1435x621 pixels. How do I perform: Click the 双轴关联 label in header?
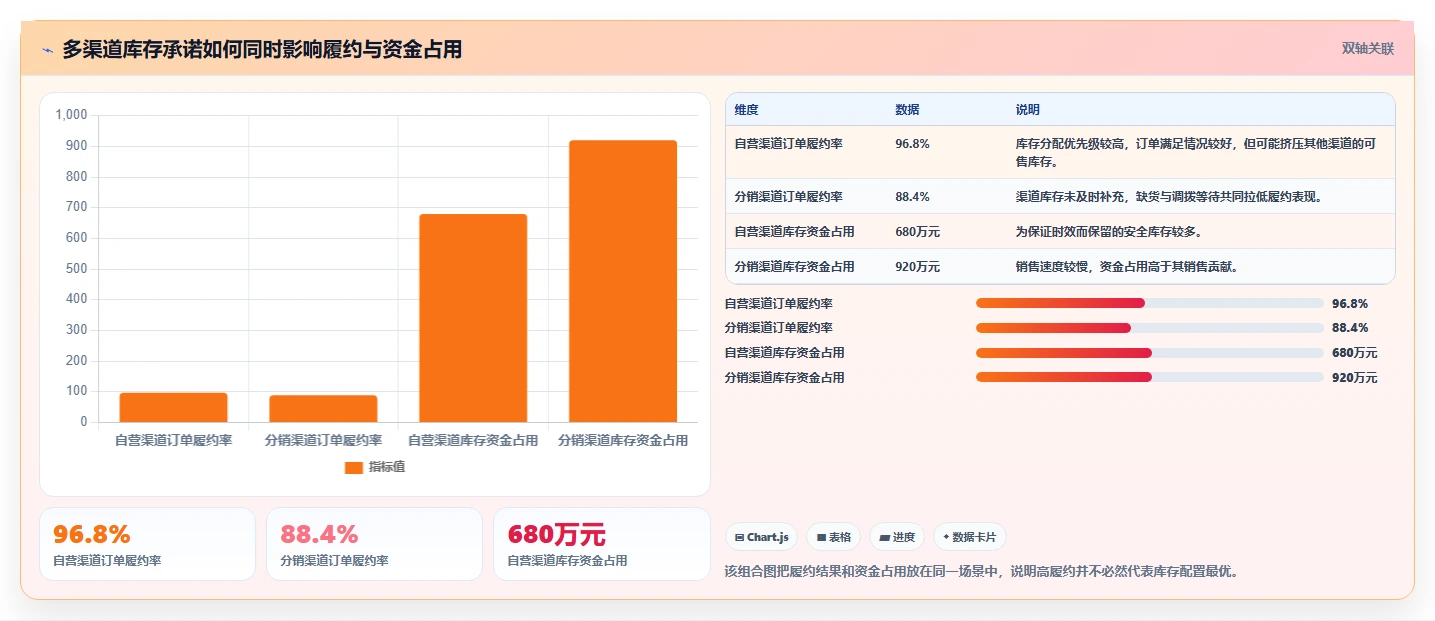1367,48
